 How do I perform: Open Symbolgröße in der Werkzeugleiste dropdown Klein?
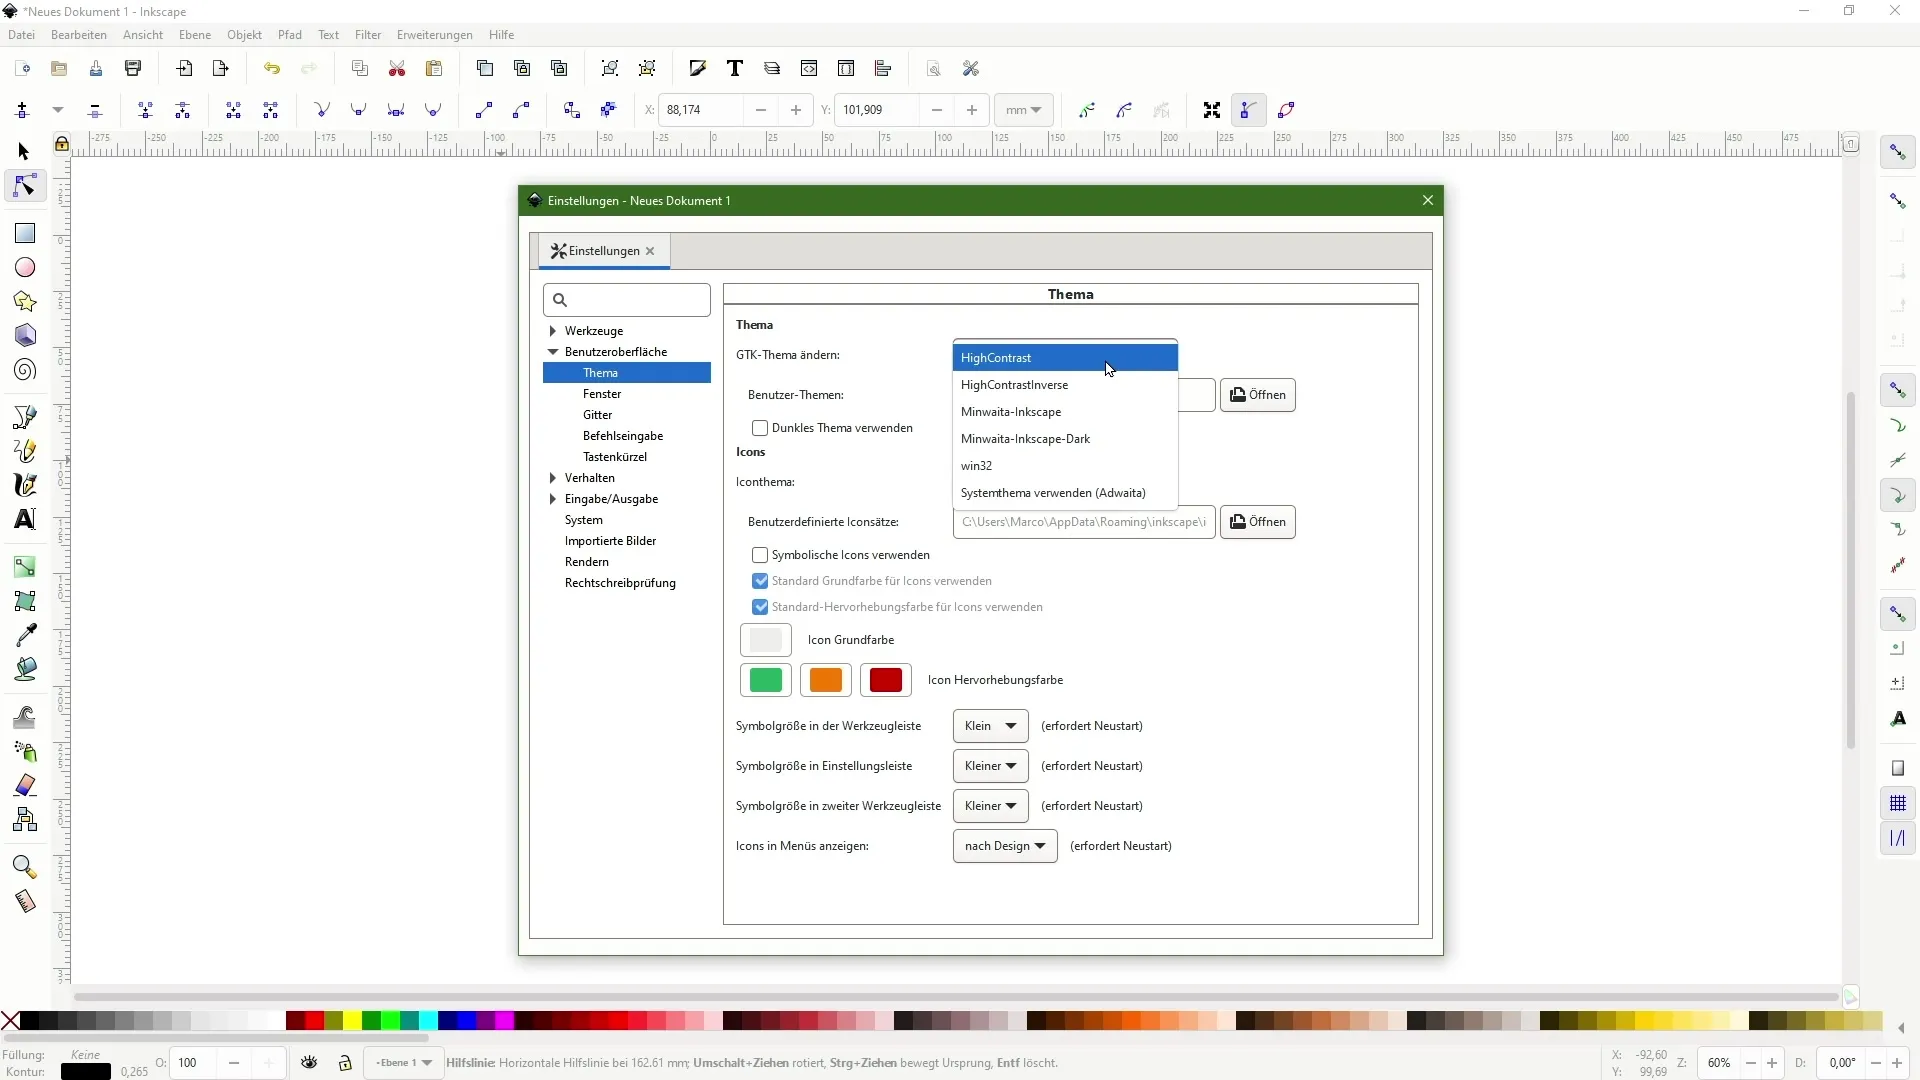click(990, 726)
